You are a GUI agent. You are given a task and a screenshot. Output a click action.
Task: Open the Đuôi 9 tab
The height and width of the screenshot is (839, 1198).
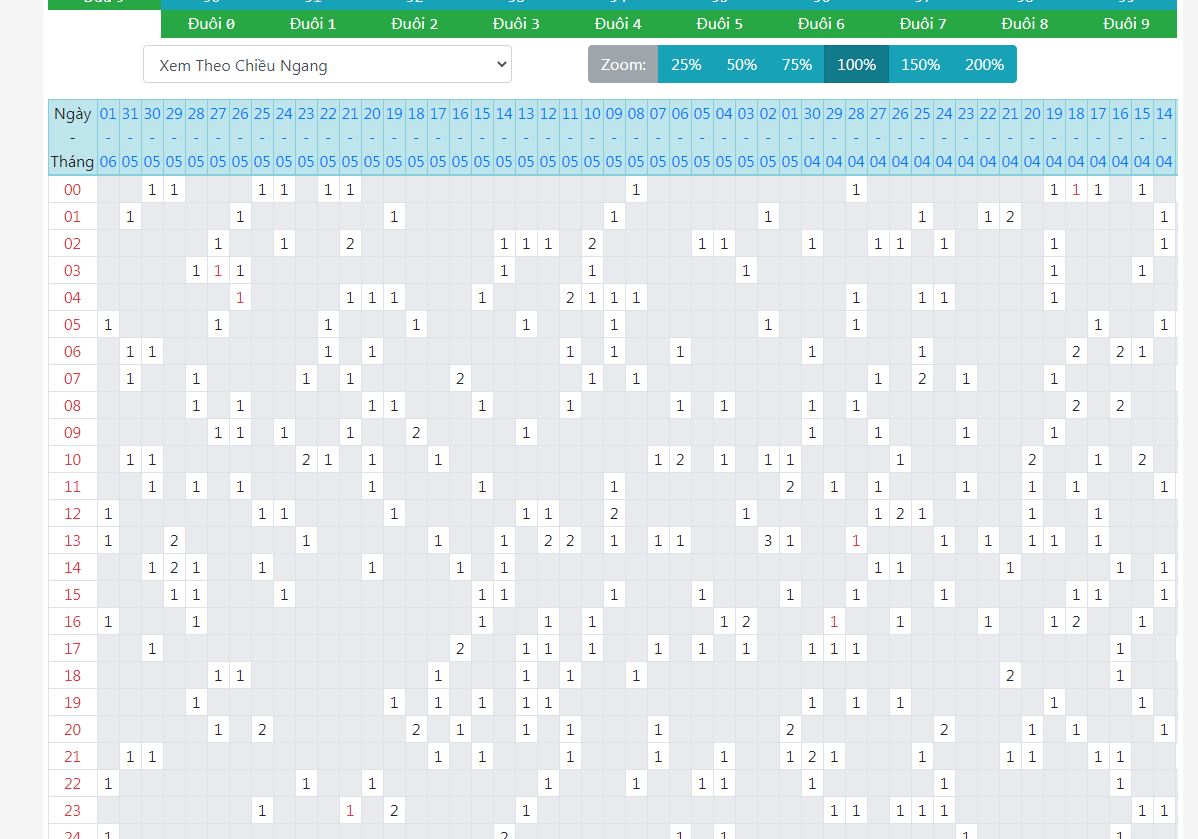click(1125, 23)
